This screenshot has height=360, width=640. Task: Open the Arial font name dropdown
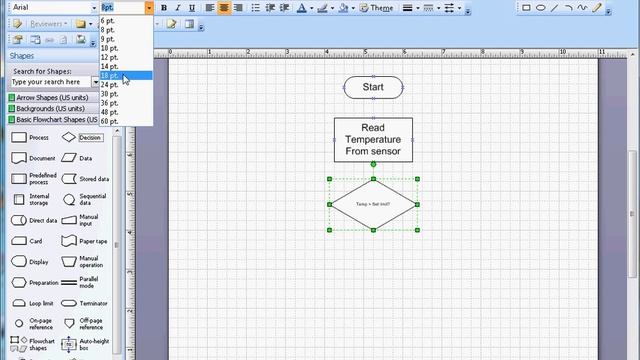[x=93, y=8]
